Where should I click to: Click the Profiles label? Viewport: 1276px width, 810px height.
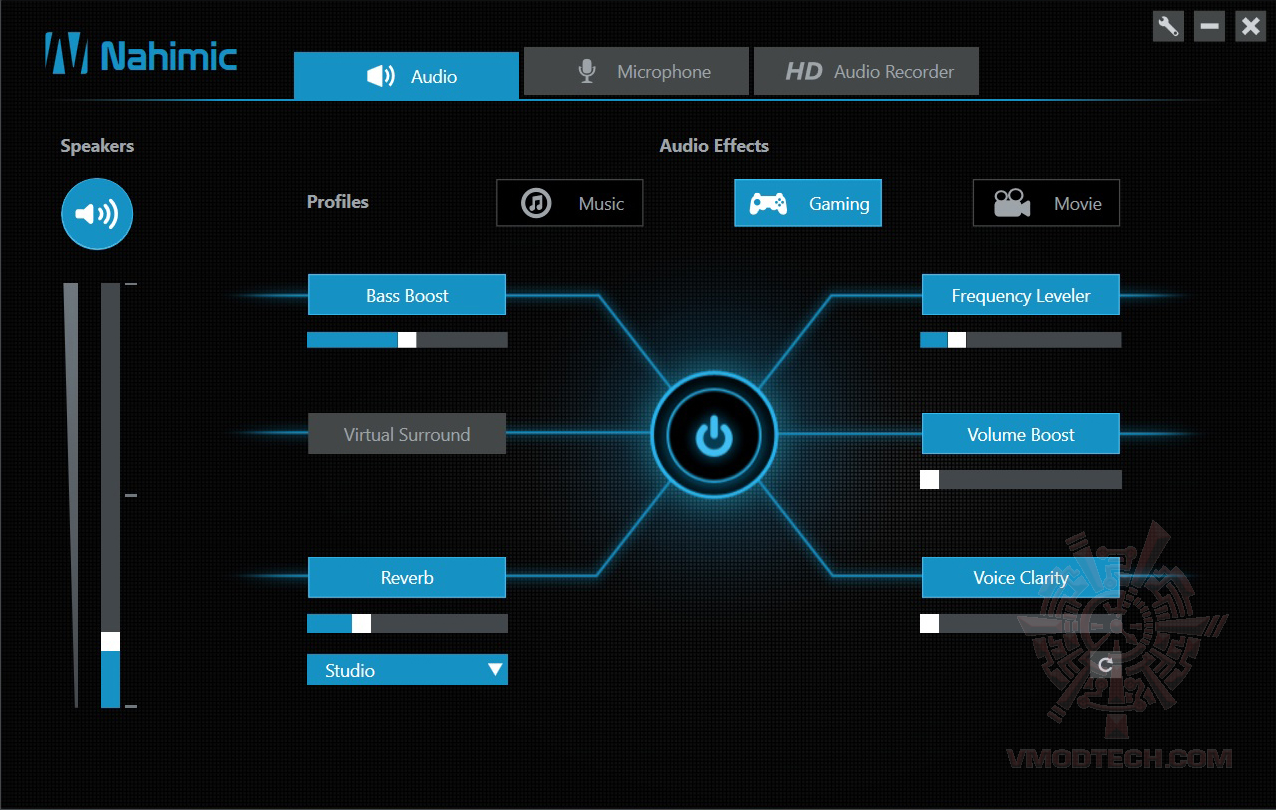pyautogui.click(x=338, y=202)
